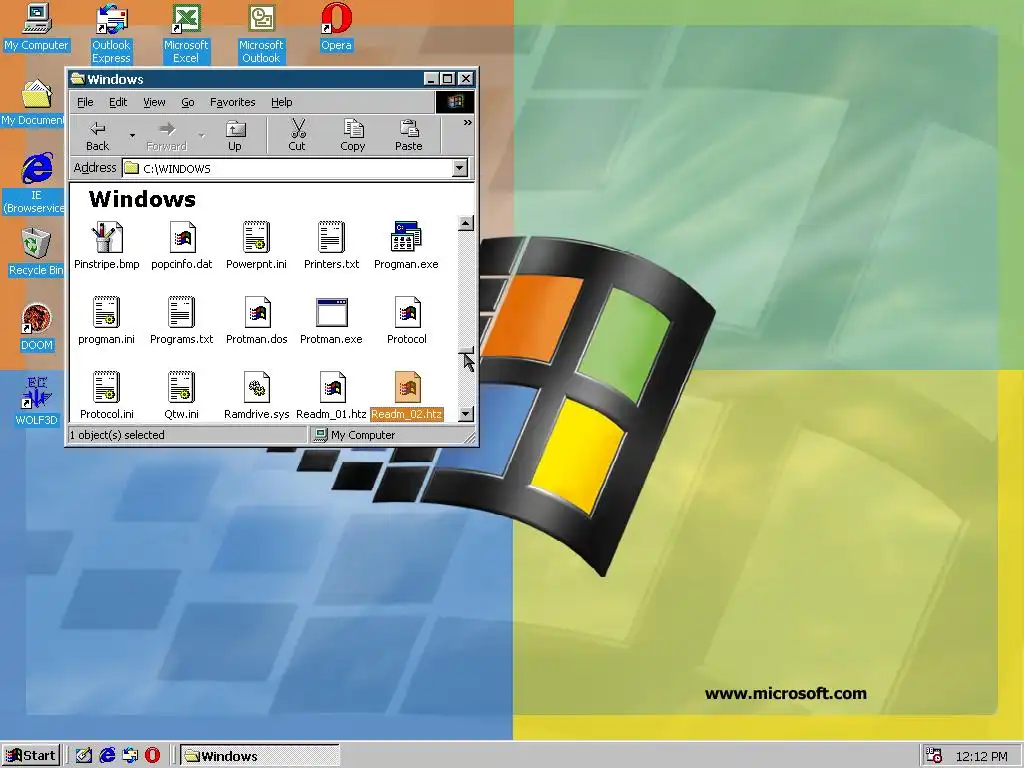Viewport: 1024px width, 768px height.
Task: Select Readm_01.htz file
Action: 331,396
